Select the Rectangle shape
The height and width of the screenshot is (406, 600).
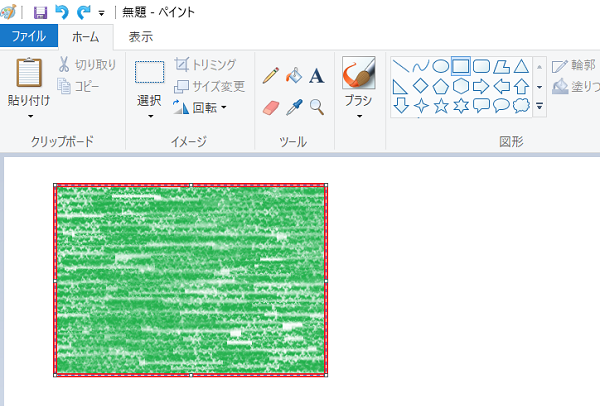(461, 66)
